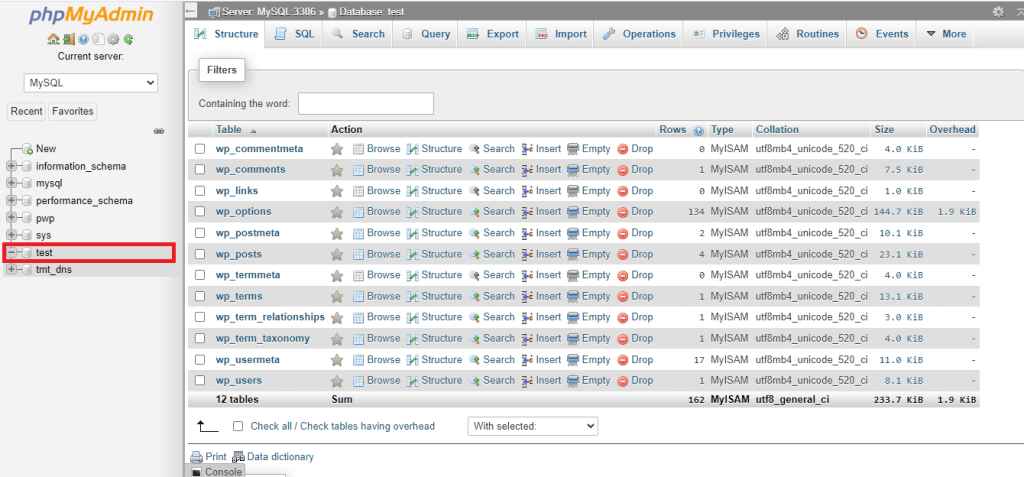Open the documentation help icon in sidebar
The height and width of the screenshot is (477, 1024).
[x=83, y=39]
